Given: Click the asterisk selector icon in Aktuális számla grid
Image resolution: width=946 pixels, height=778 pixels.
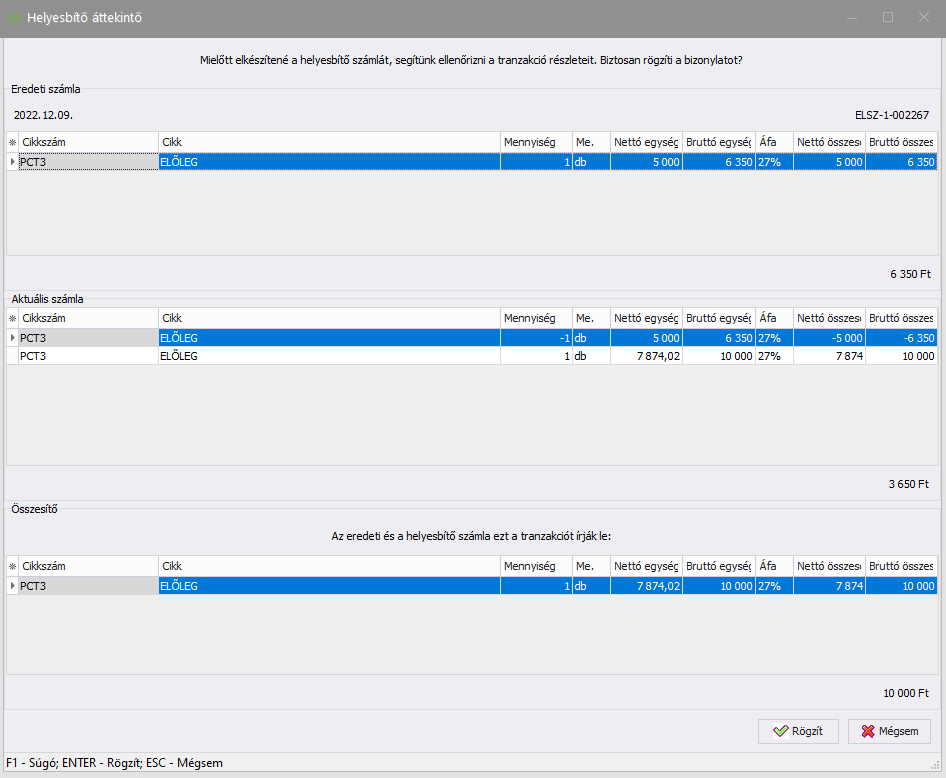Looking at the screenshot, I should pyautogui.click(x=13, y=318).
